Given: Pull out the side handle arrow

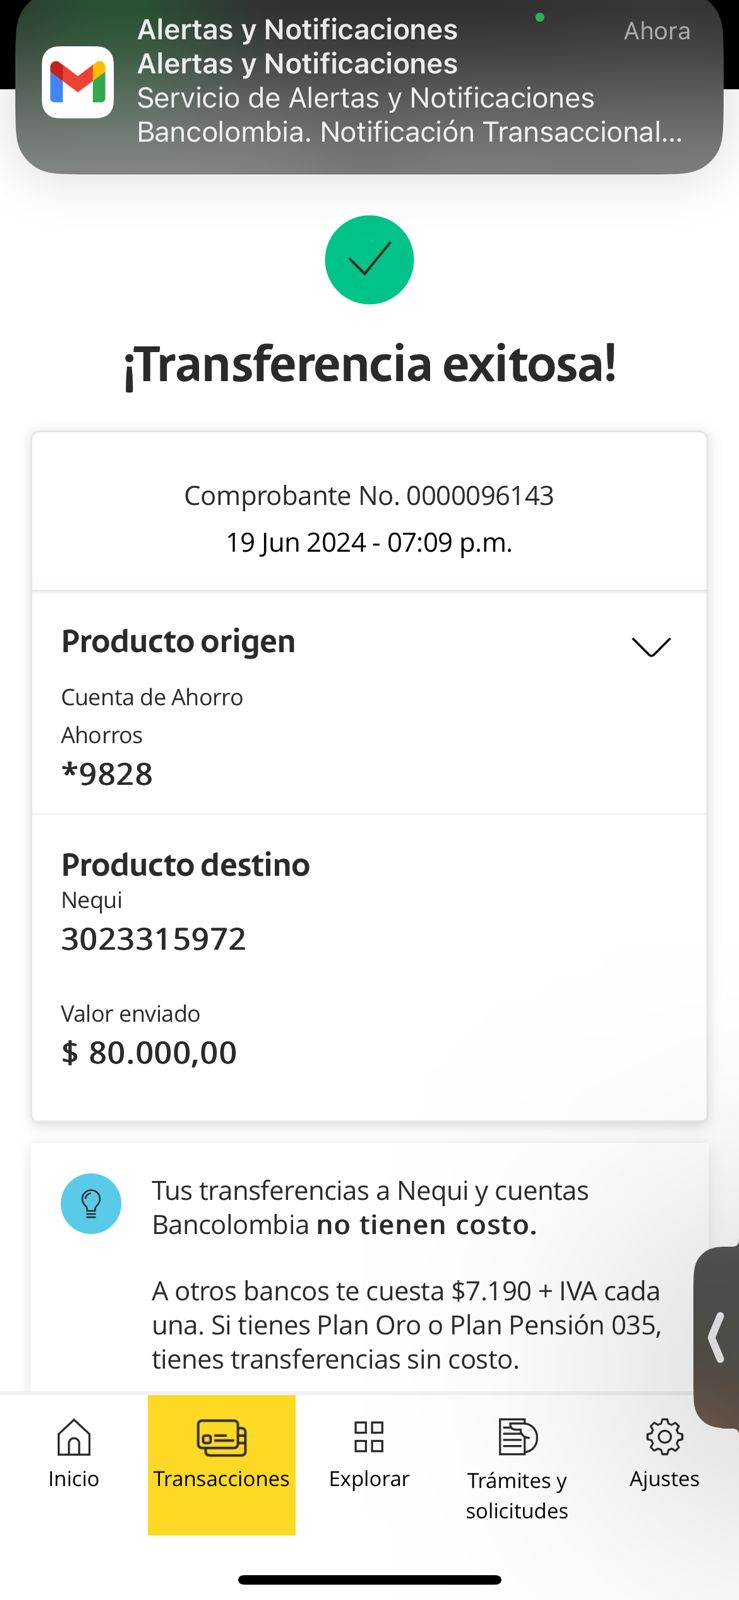Looking at the screenshot, I should [716, 1338].
